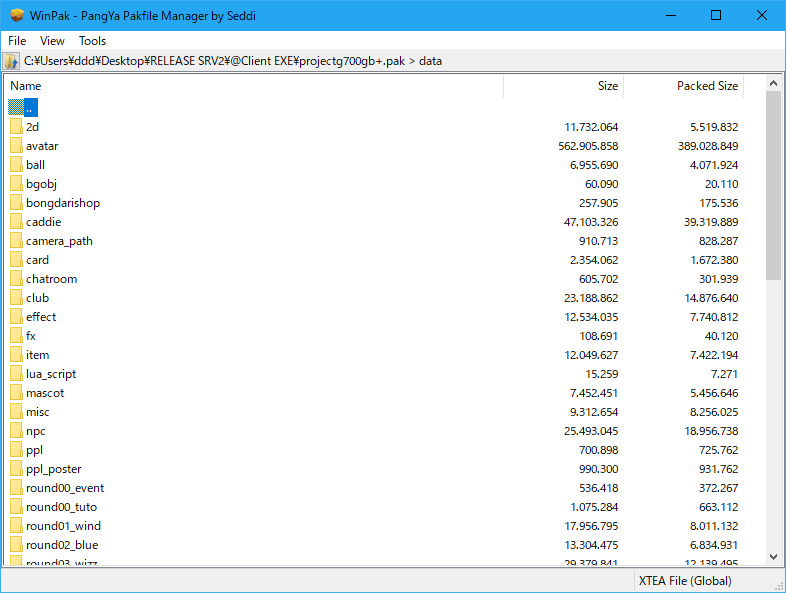Click the ppl_poster folder icon

[x=16, y=470]
